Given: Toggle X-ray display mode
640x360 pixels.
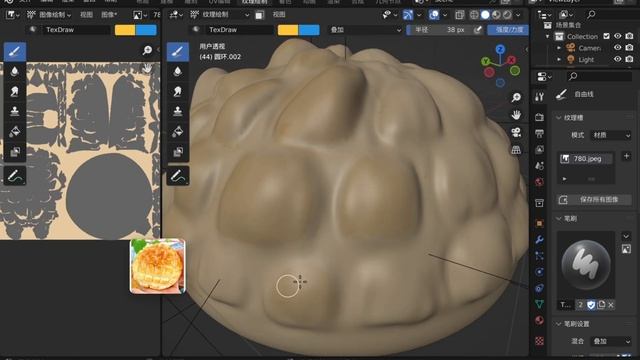Looking at the screenshot, I should point(460,15).
